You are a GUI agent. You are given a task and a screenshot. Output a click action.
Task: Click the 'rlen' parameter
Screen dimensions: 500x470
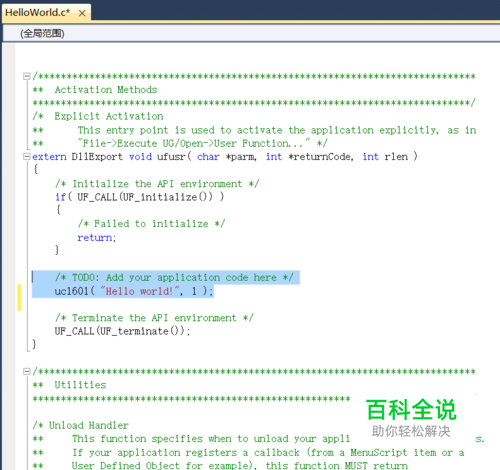click(x=396, y=157)
